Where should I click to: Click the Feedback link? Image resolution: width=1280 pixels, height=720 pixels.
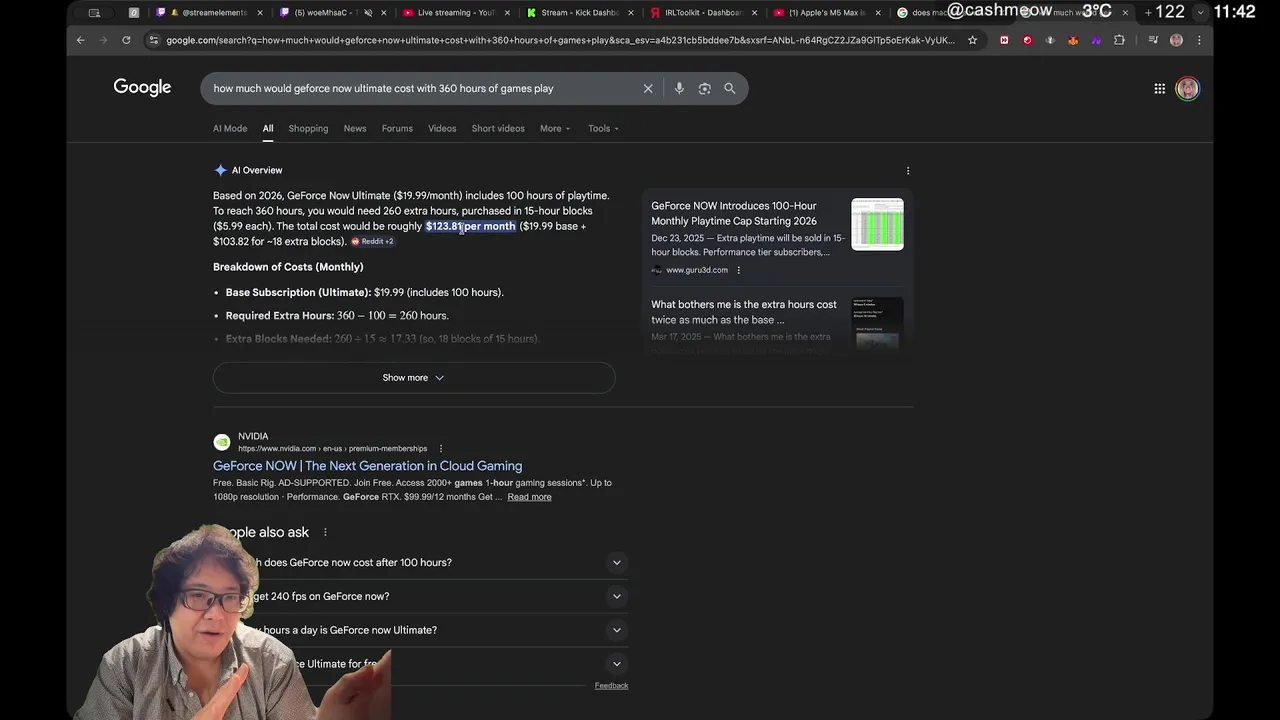tap(611, 685)
